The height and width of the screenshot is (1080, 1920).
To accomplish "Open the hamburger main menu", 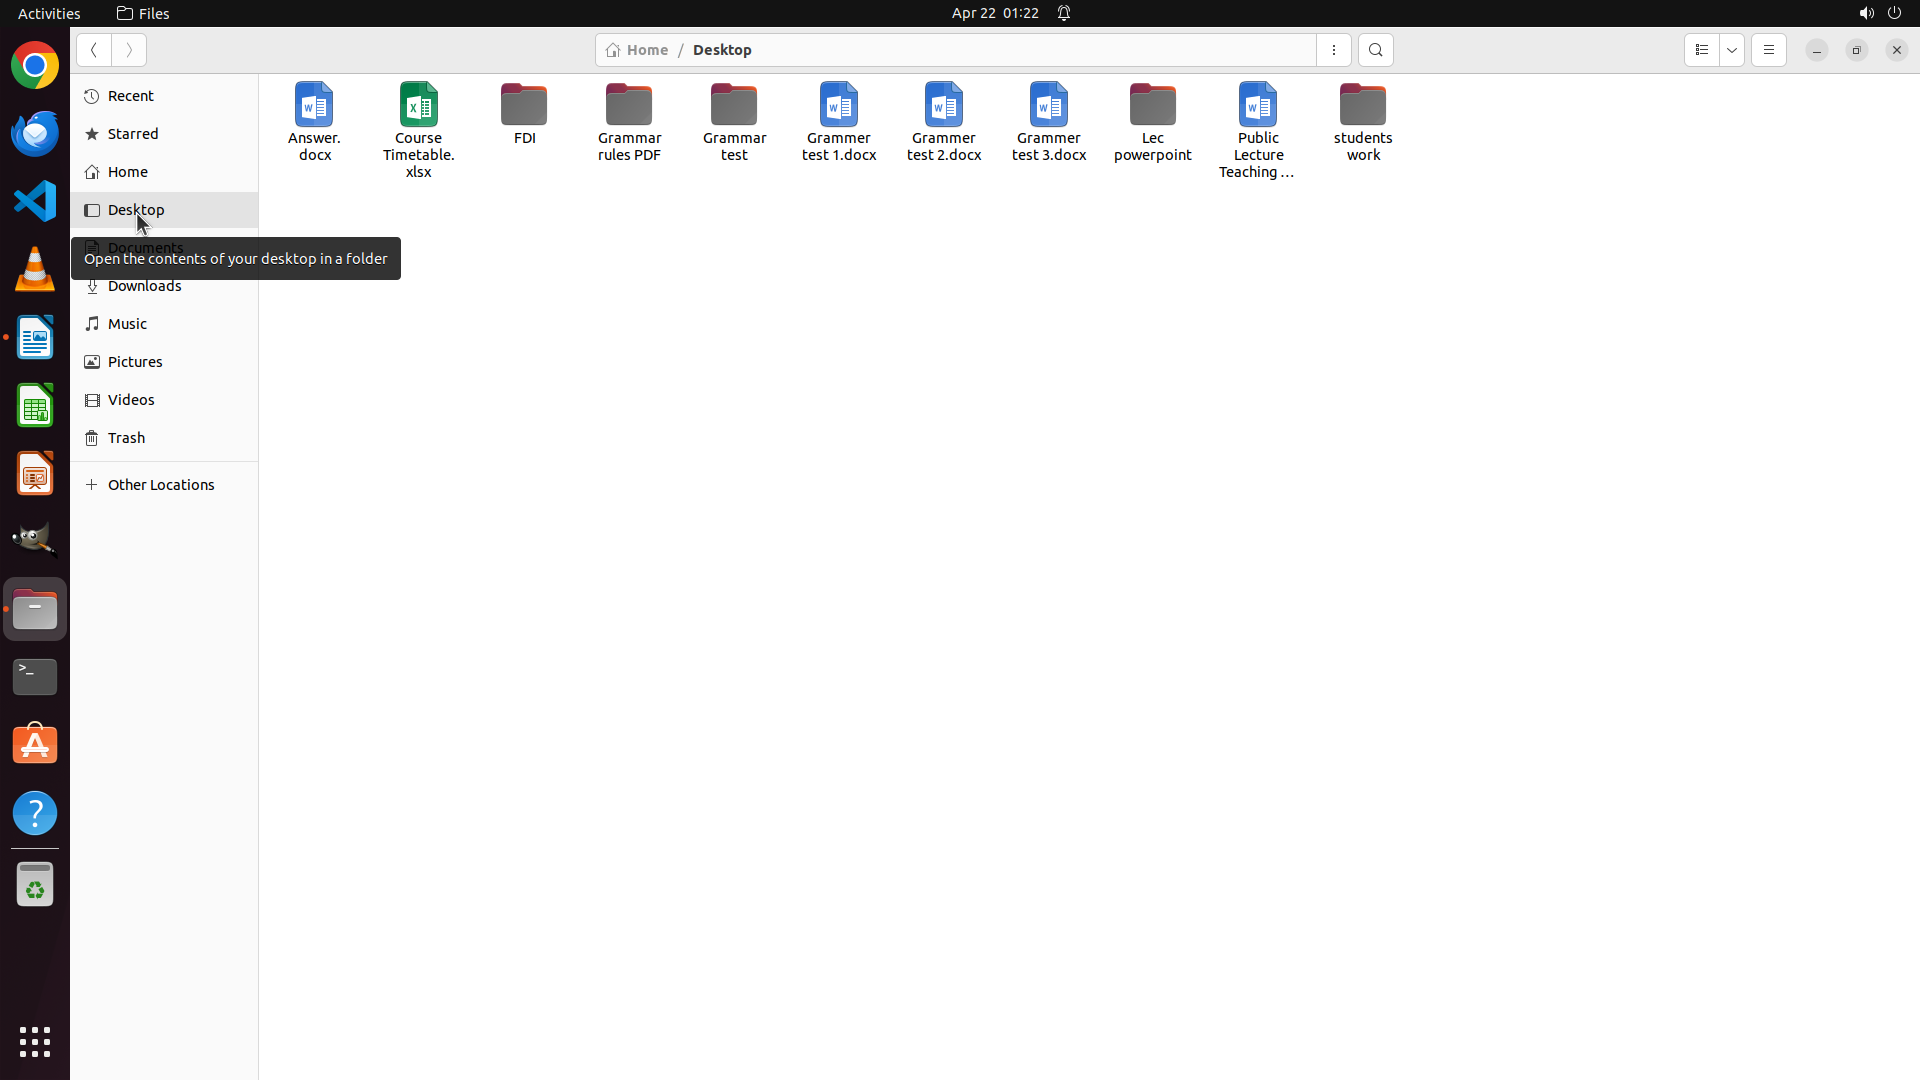I will click(x=1768, y=50).
